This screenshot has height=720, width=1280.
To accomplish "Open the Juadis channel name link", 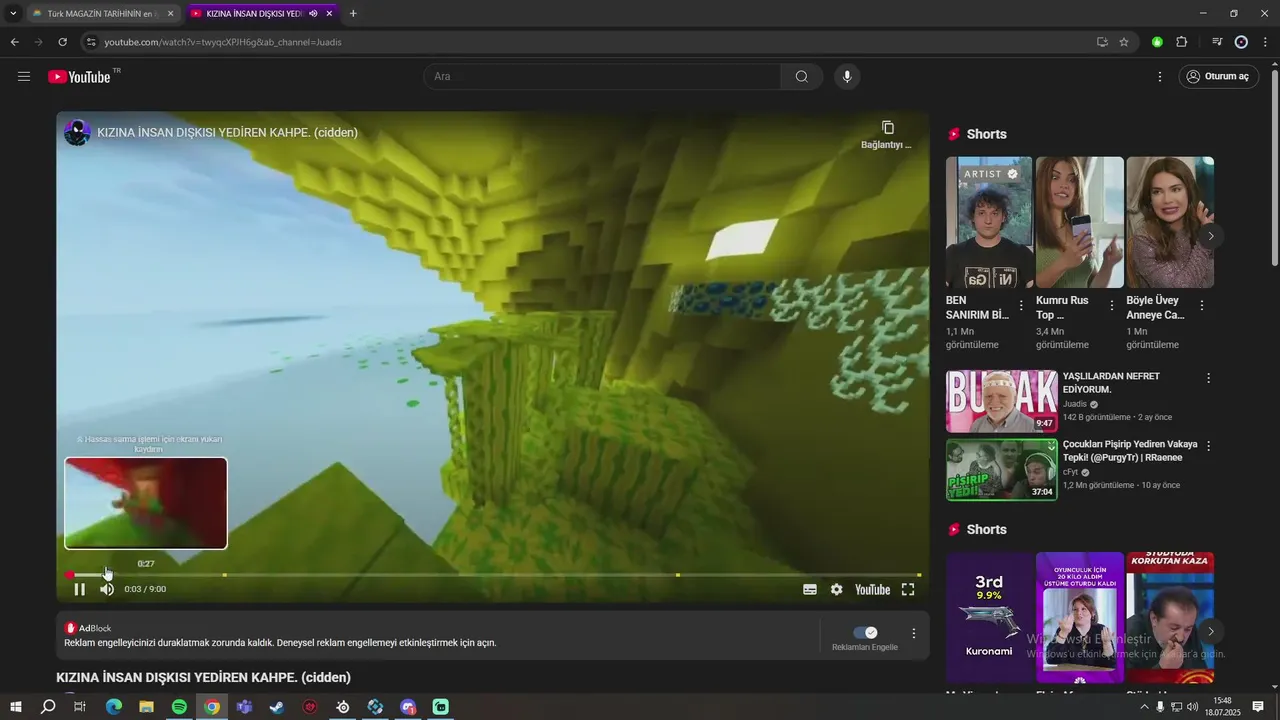I will tap(1075, 404).
